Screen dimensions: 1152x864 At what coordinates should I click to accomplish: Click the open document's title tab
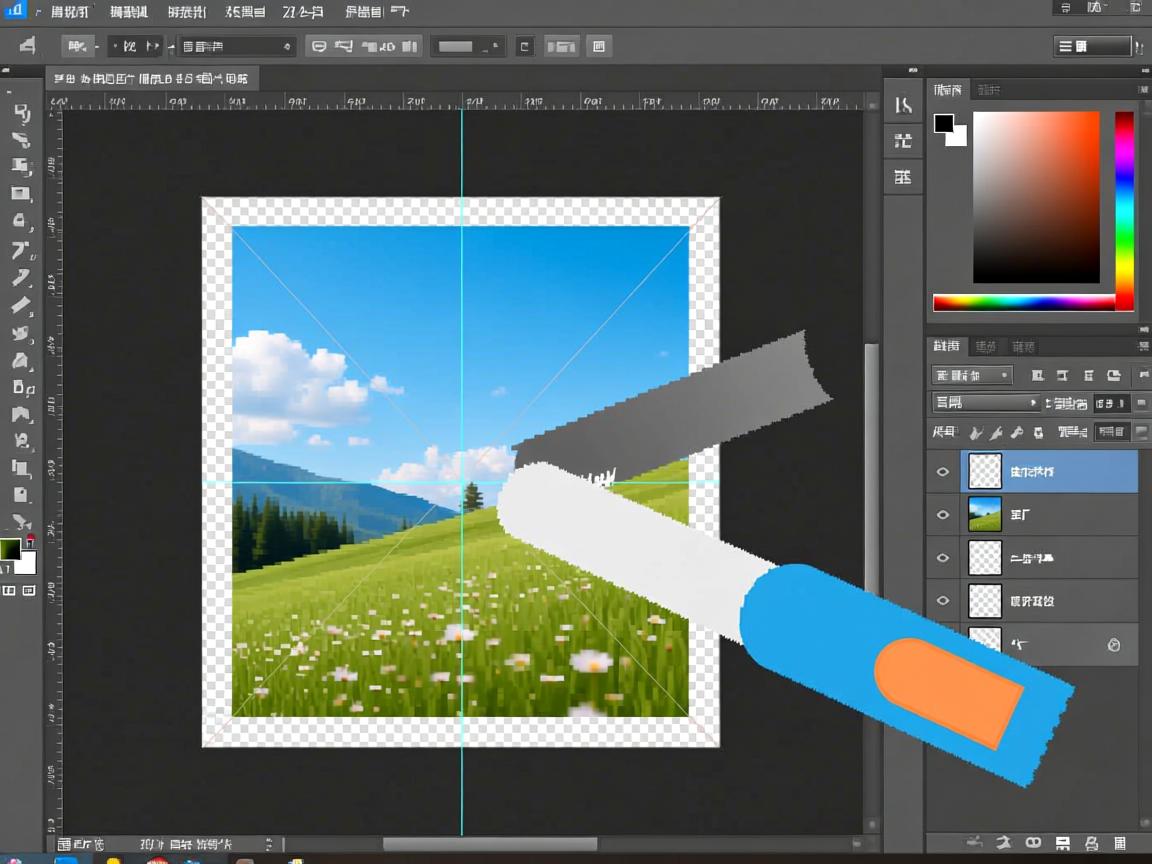point(150,78)
